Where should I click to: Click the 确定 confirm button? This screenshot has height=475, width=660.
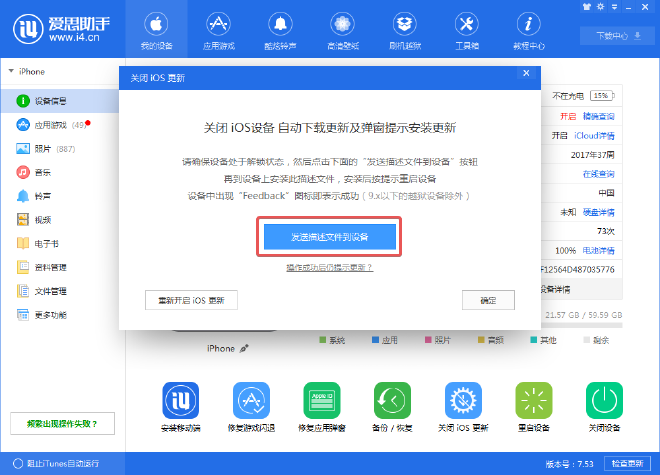click(x=488, y=300)
